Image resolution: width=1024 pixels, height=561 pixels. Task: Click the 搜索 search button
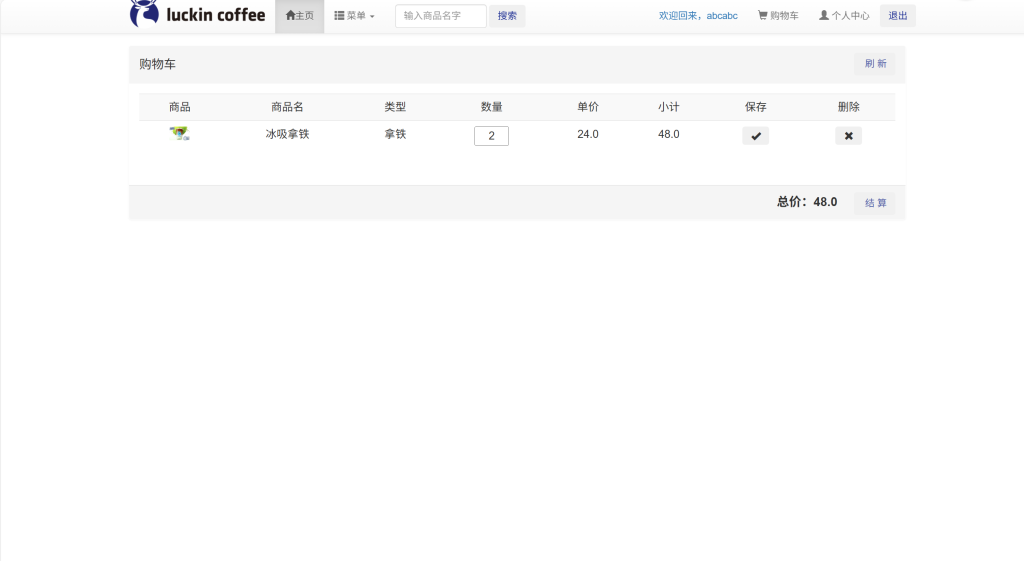507,16
